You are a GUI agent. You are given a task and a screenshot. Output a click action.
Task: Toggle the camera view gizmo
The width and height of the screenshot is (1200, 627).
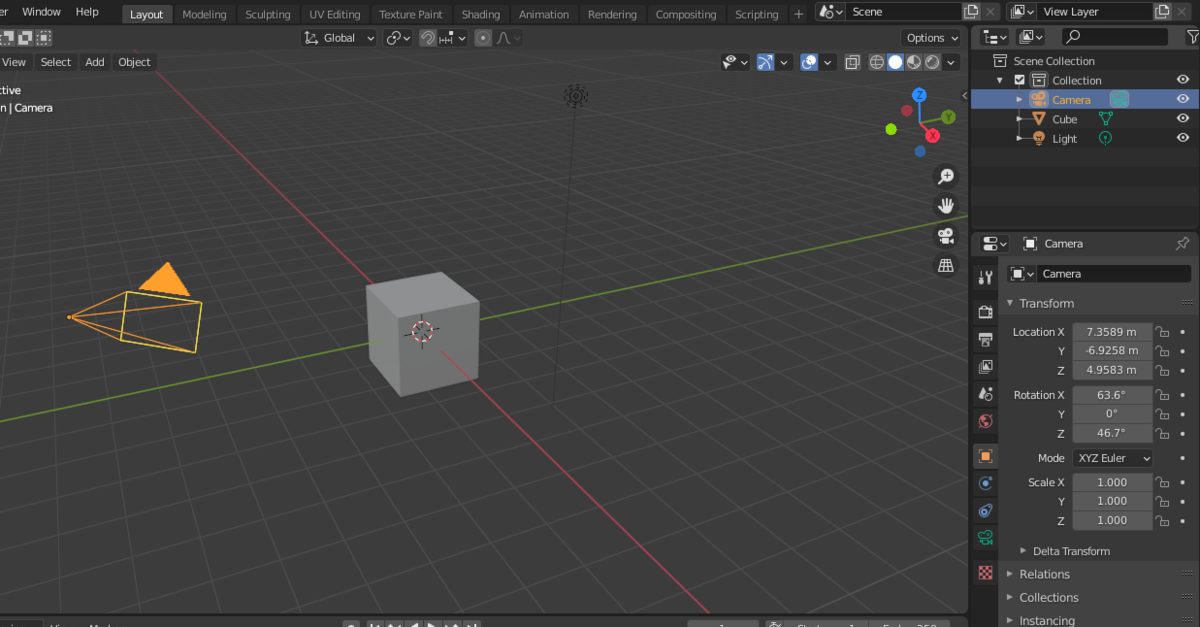[945, 236]
